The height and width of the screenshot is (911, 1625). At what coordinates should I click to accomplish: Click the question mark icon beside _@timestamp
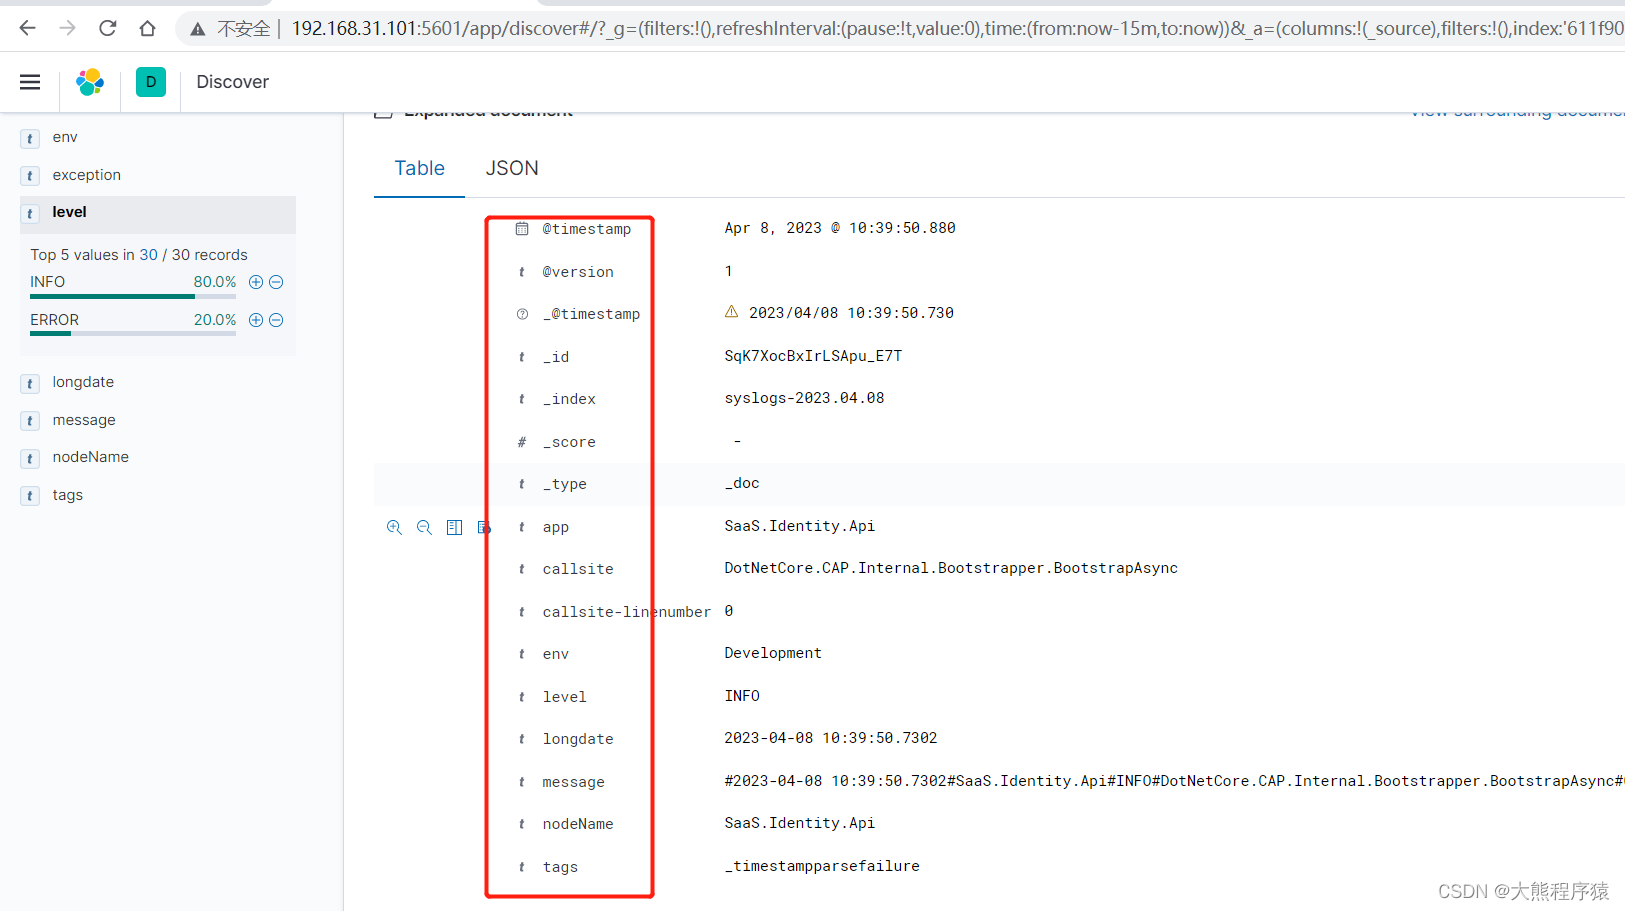click(521, 313)
